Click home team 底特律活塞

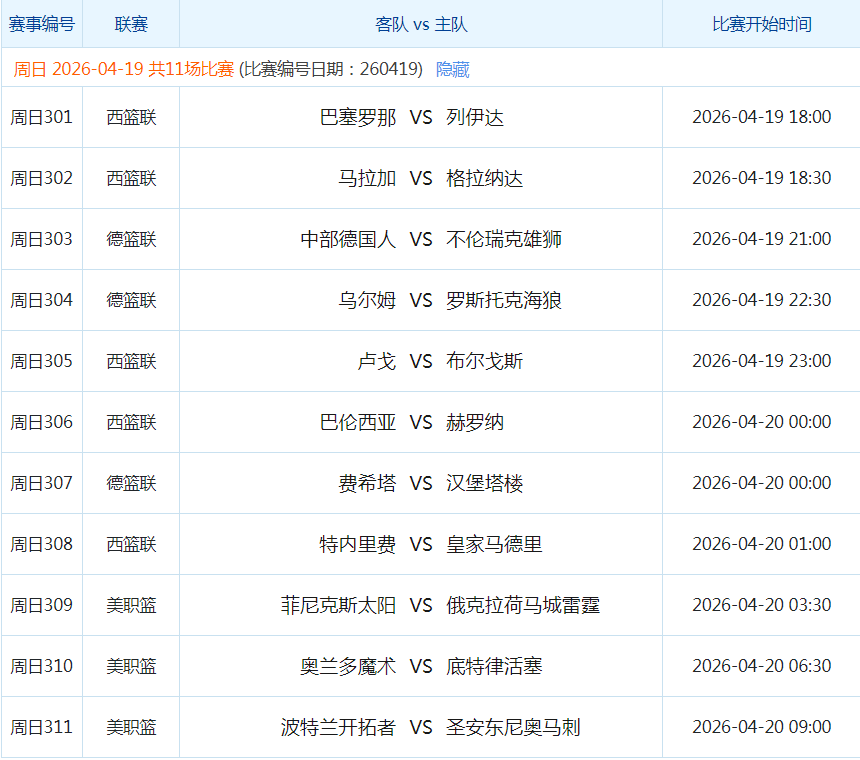pos(494,666)
